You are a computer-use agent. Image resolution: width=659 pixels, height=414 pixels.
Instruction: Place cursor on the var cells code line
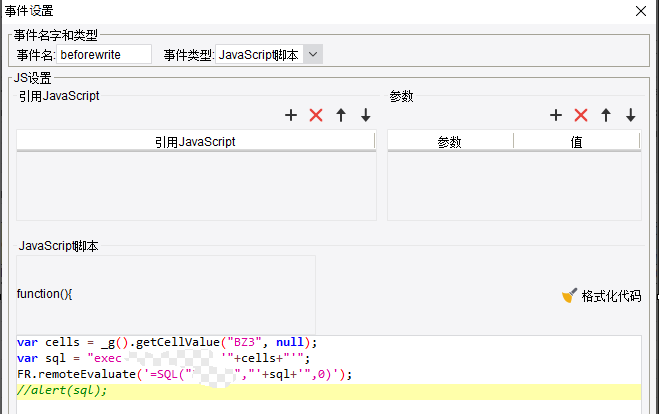[167, 342]
